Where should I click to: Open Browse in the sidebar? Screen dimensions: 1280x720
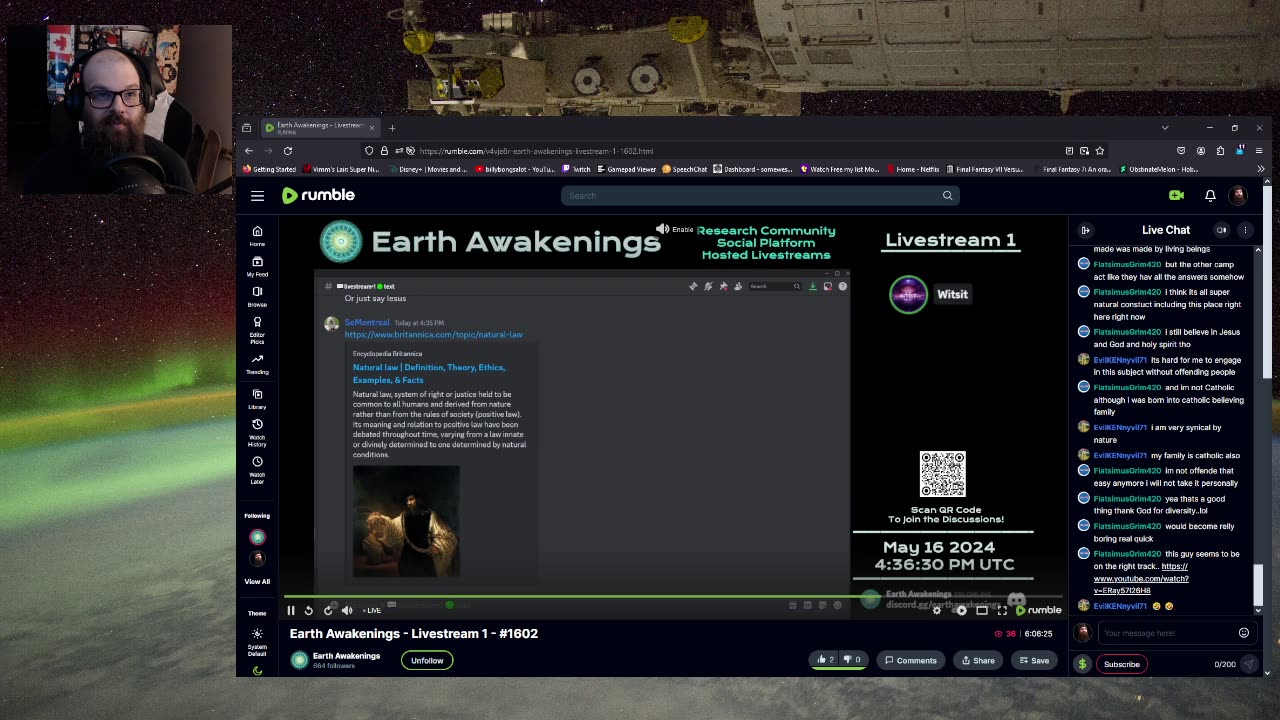click(257, 297)
